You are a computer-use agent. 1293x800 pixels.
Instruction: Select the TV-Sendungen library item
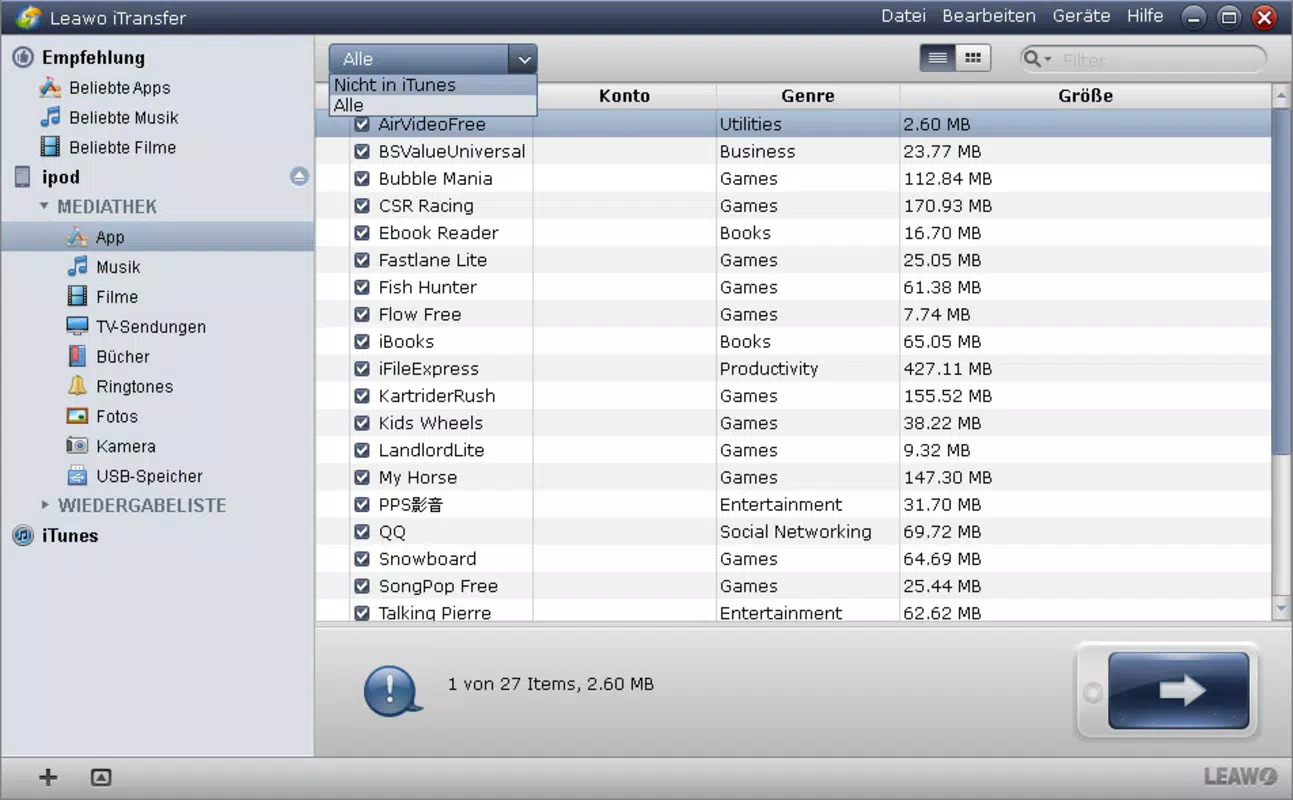[136, 327]
